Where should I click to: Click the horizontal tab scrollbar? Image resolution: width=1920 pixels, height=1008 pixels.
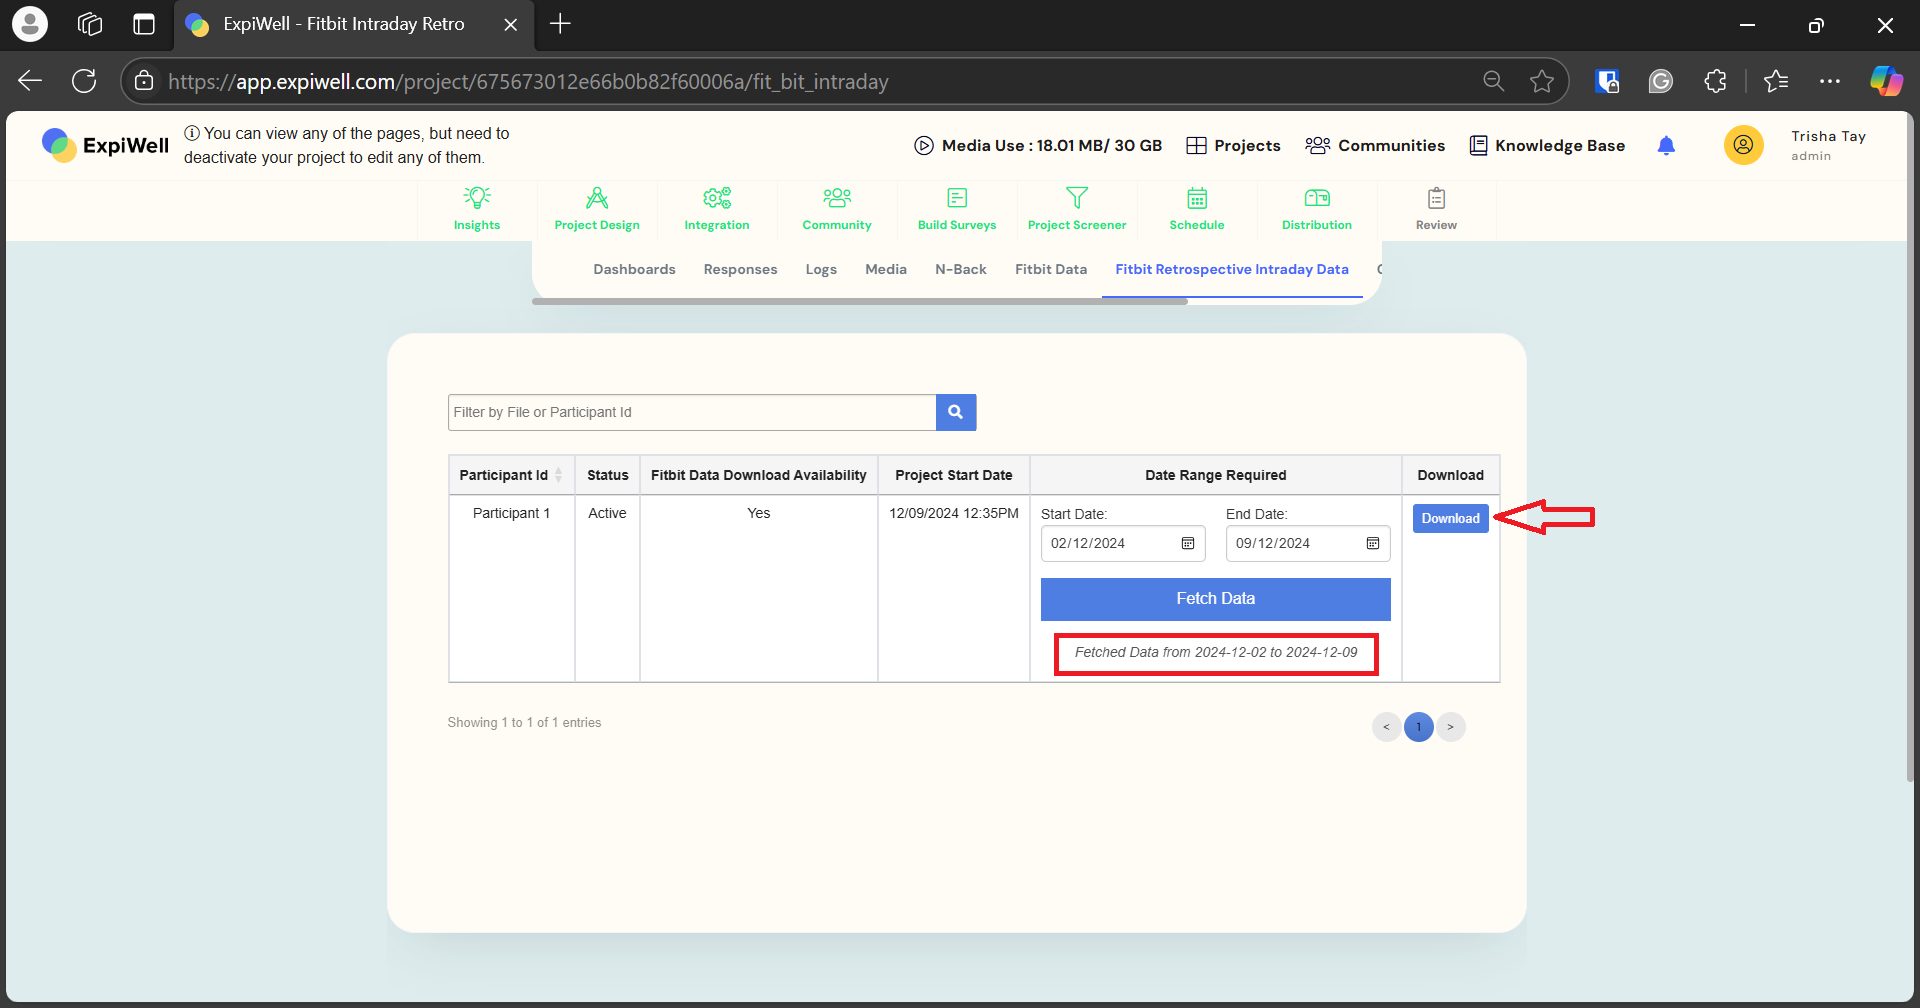click(860, 301)
